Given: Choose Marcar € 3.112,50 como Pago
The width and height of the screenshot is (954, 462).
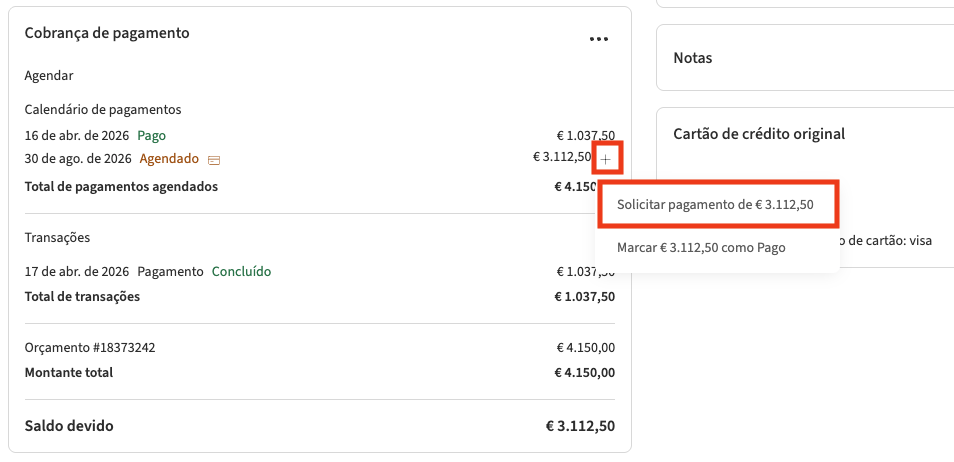Looking at the screenshot, I should [700, 248].
